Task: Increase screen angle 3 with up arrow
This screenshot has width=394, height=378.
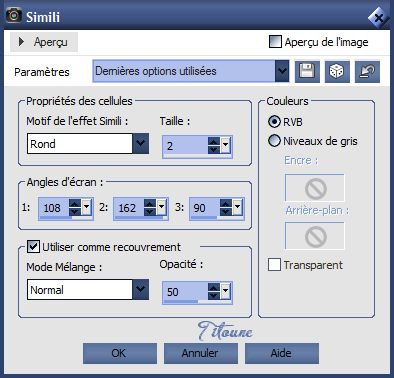Action: (226, 203)
